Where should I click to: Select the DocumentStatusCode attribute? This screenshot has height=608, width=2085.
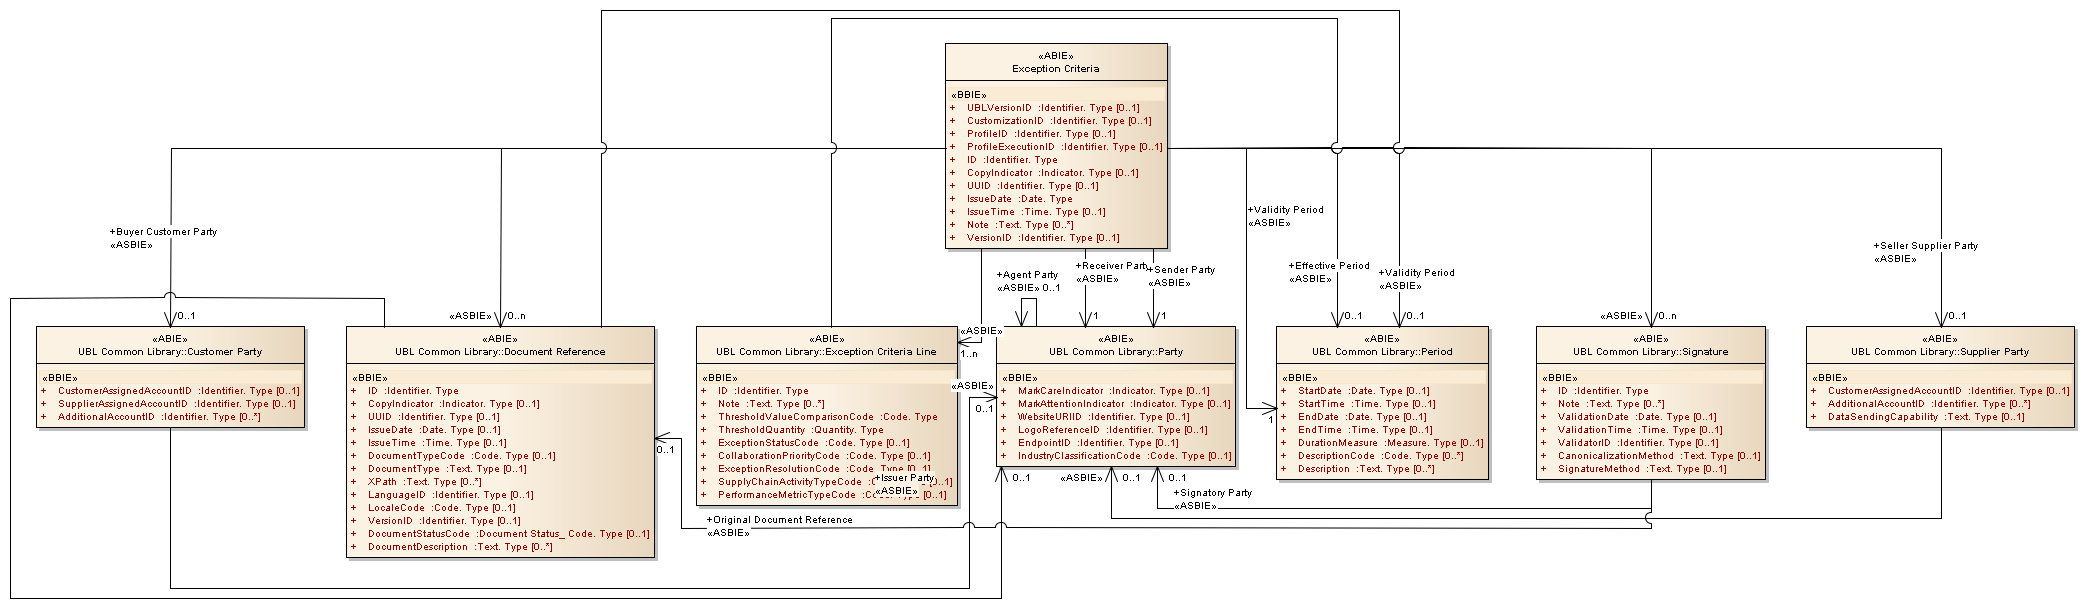(508, 534)
